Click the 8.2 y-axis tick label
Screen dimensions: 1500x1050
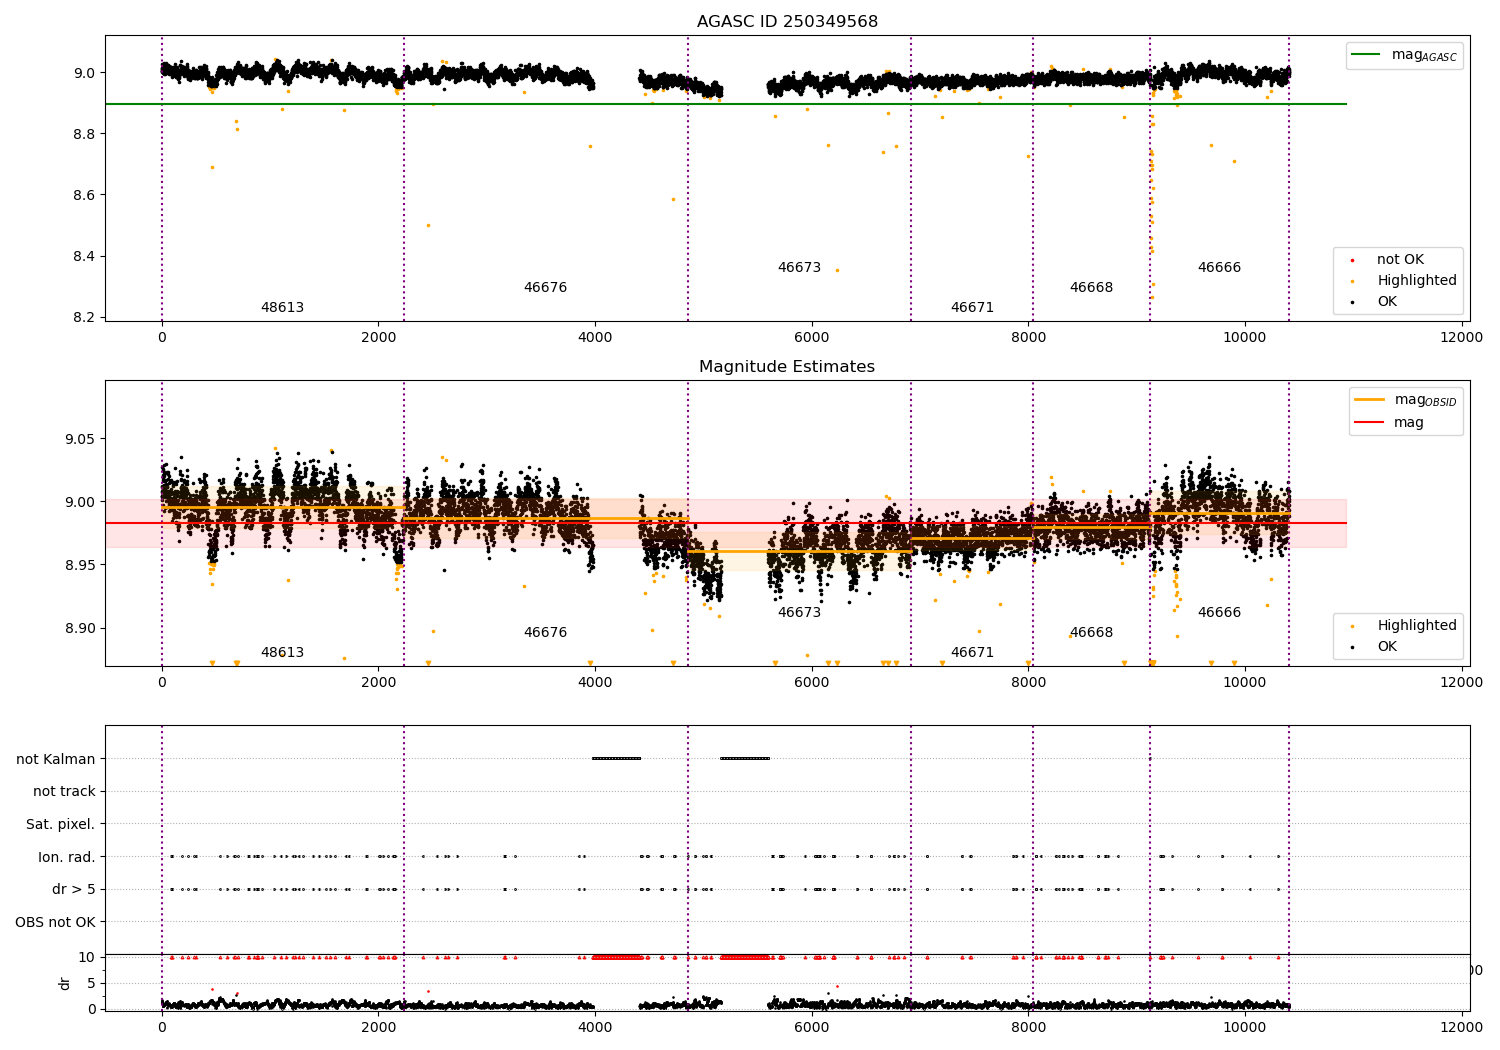click(84, 318)
